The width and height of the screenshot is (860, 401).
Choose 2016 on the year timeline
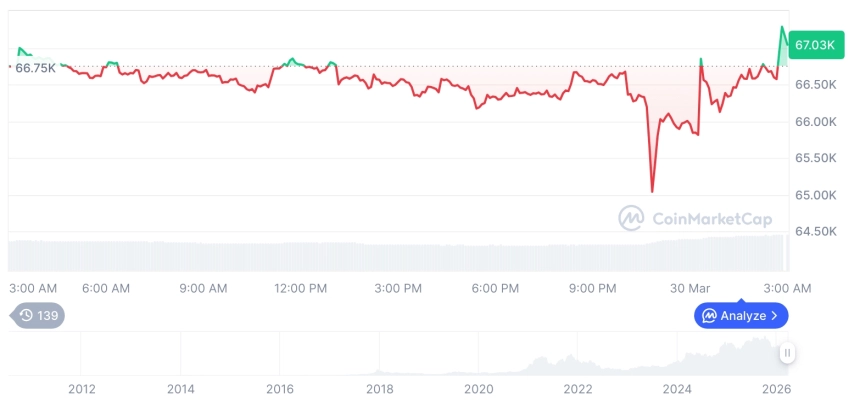click(x=280, y=389)
